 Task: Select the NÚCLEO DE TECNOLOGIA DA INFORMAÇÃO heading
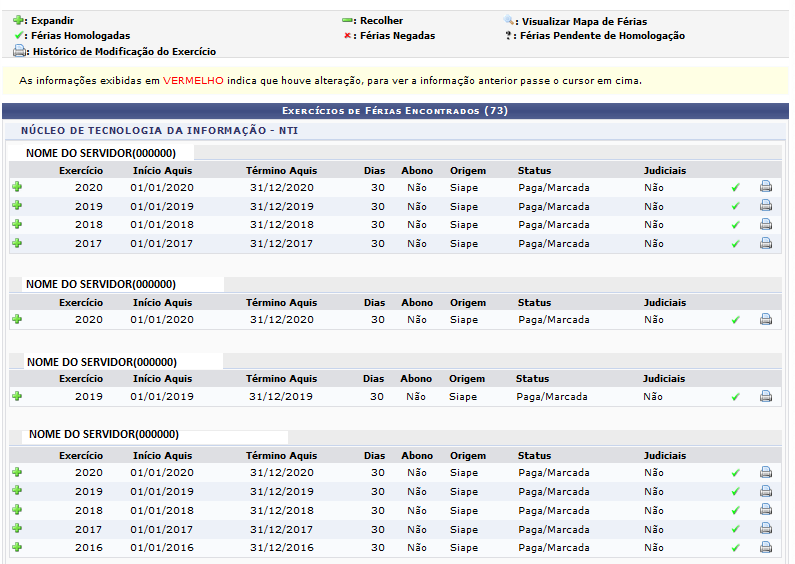159,131
